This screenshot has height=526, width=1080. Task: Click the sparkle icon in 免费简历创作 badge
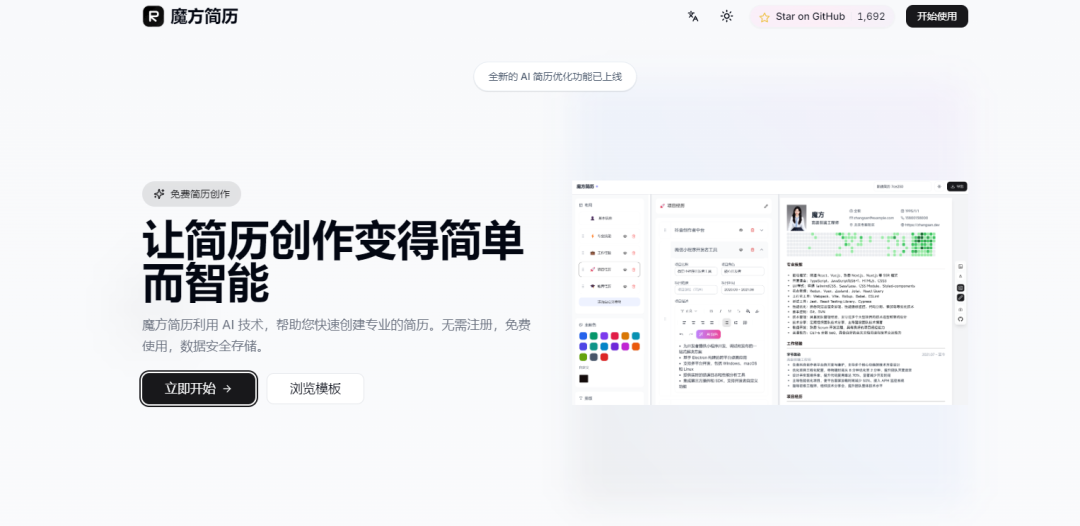(159, 194)
